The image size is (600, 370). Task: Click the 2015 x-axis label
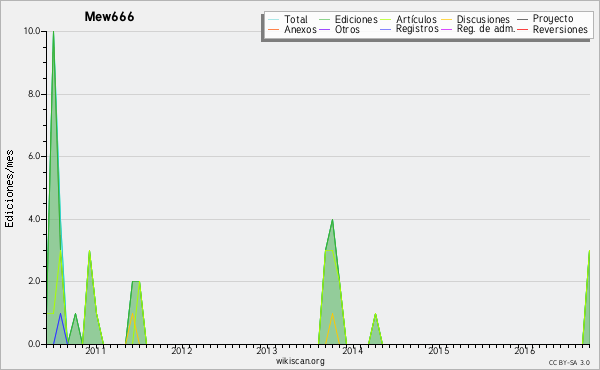(439, 350)
